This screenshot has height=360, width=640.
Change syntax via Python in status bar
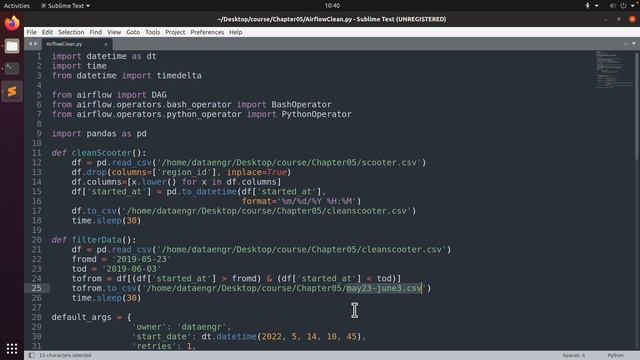(x=616, y=356)
